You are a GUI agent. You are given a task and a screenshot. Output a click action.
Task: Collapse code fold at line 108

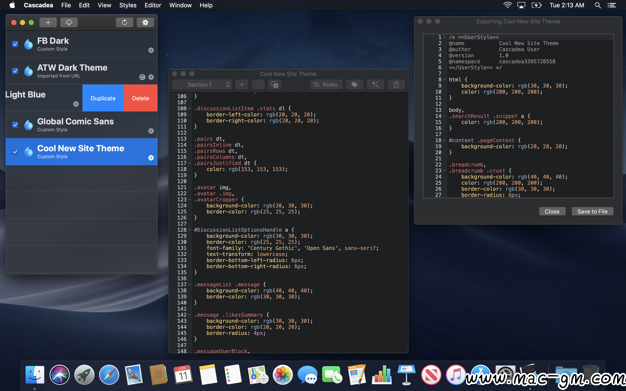190,109
